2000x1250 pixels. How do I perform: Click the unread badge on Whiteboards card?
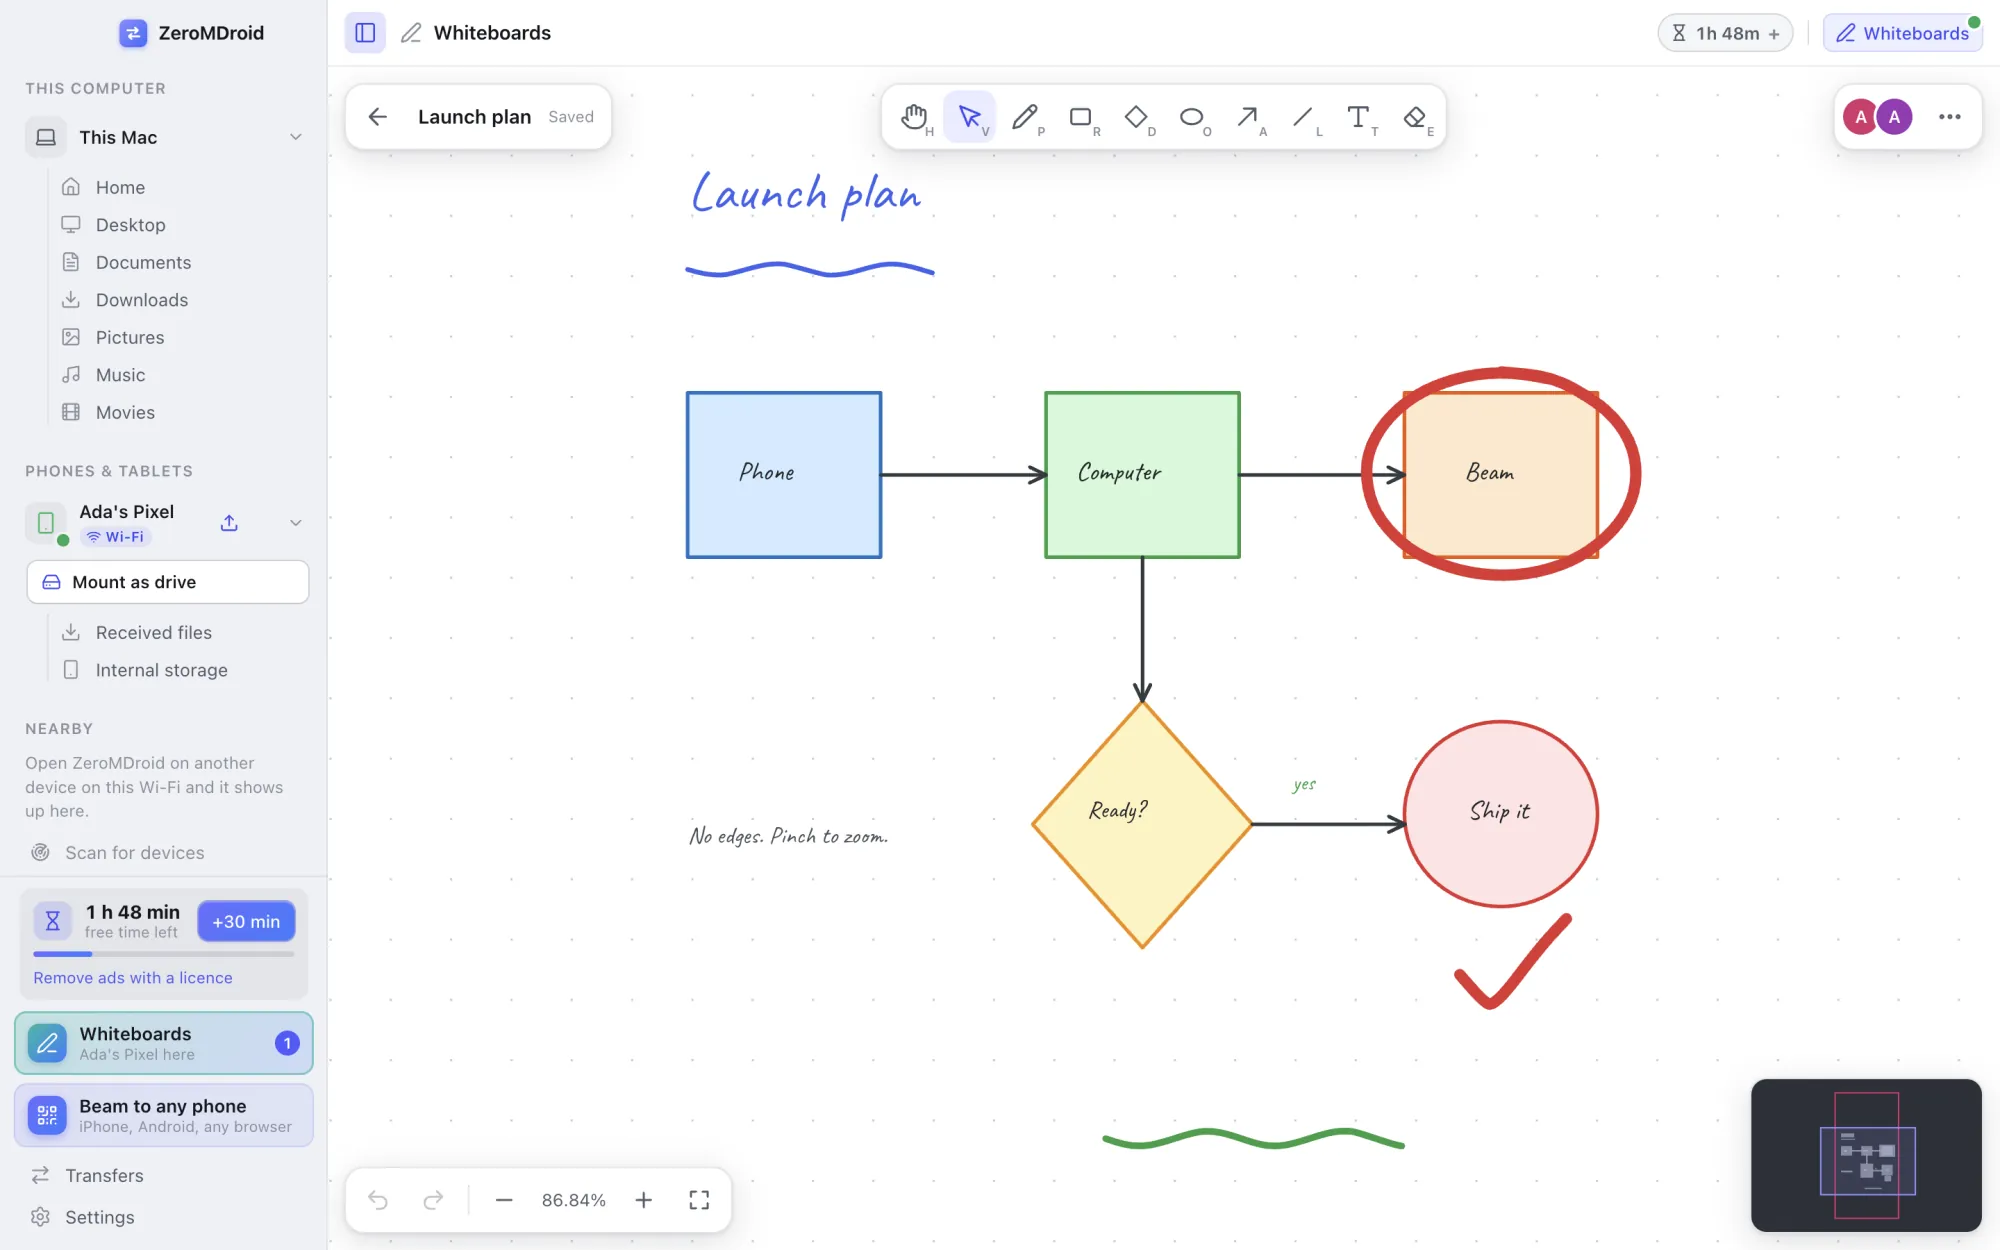click(287, 1043)
